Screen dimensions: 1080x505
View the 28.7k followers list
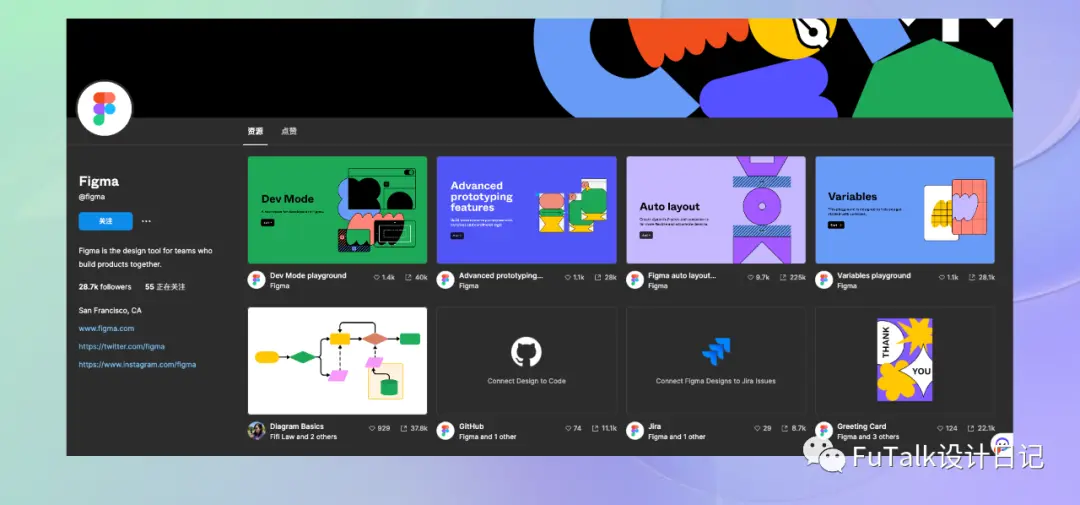[x=107, y=287]
